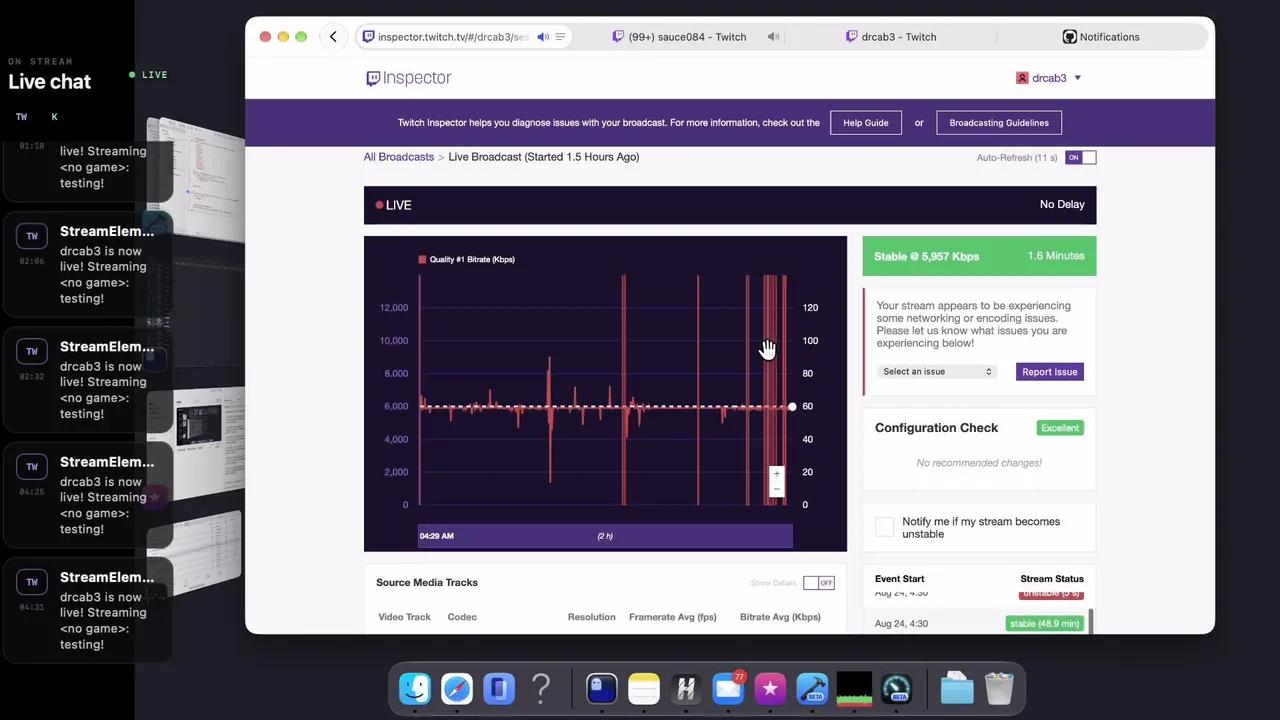Open the dark blue robot-face Dock app

(x=602, y=688)
